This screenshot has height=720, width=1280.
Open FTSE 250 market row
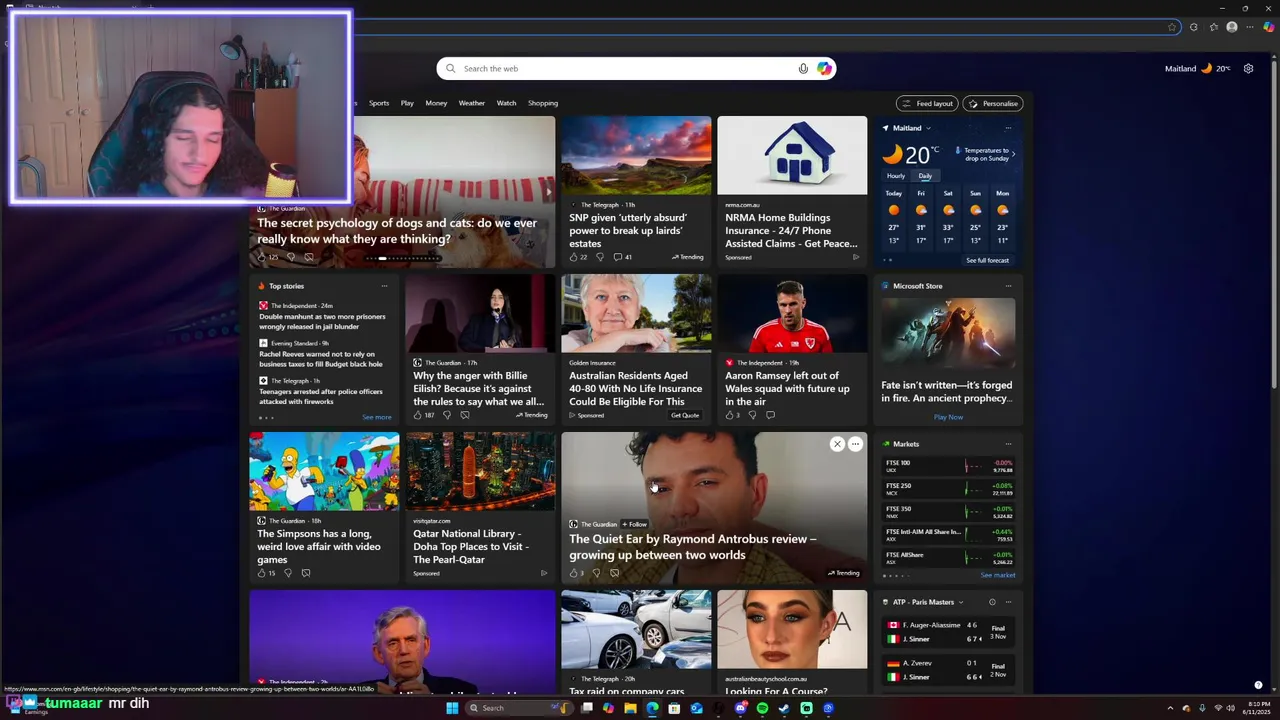(948, 489)
